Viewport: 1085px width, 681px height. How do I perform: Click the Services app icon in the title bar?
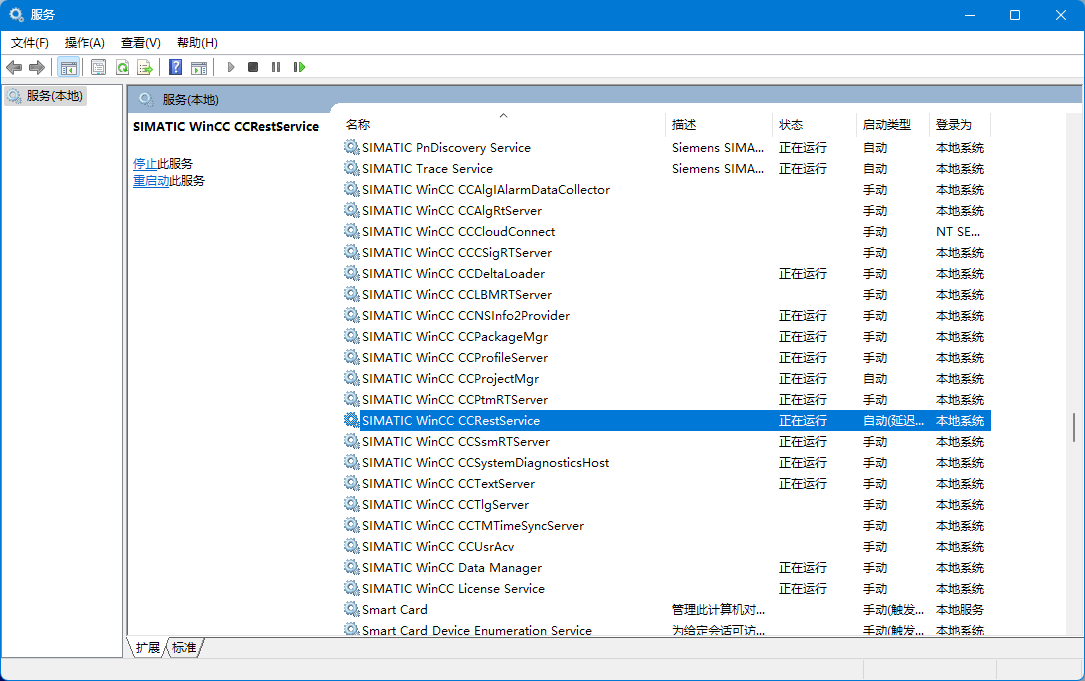pyautogui.click(x=16, y=15)
